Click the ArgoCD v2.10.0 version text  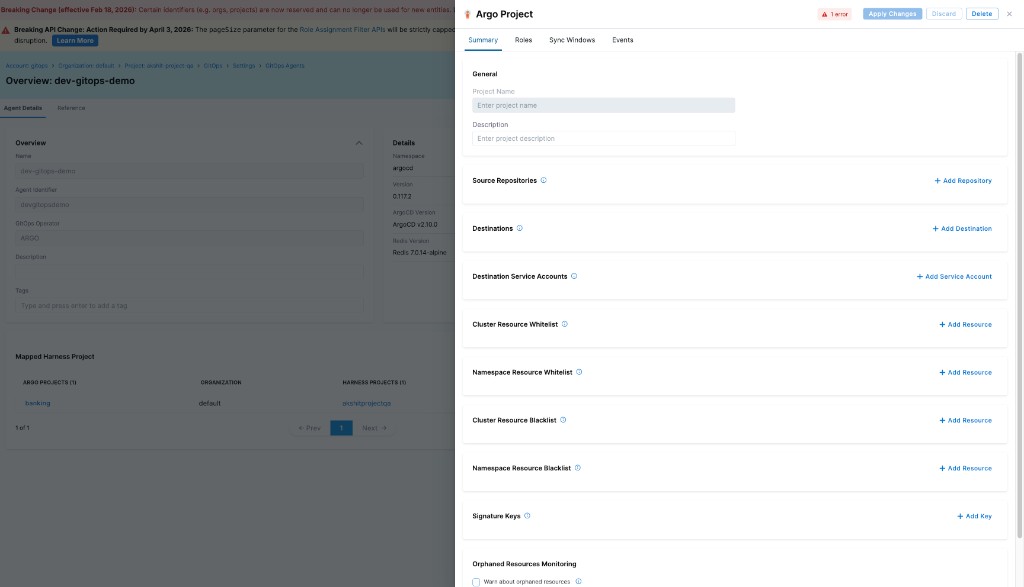tap(415, 225)
